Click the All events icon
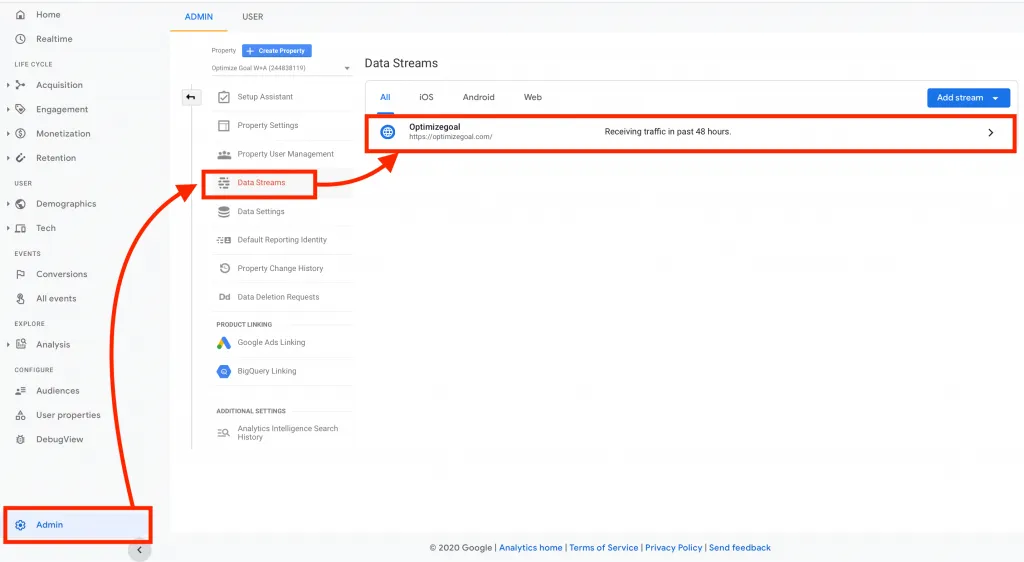1024x562 pixels. (x=20, y=298)
